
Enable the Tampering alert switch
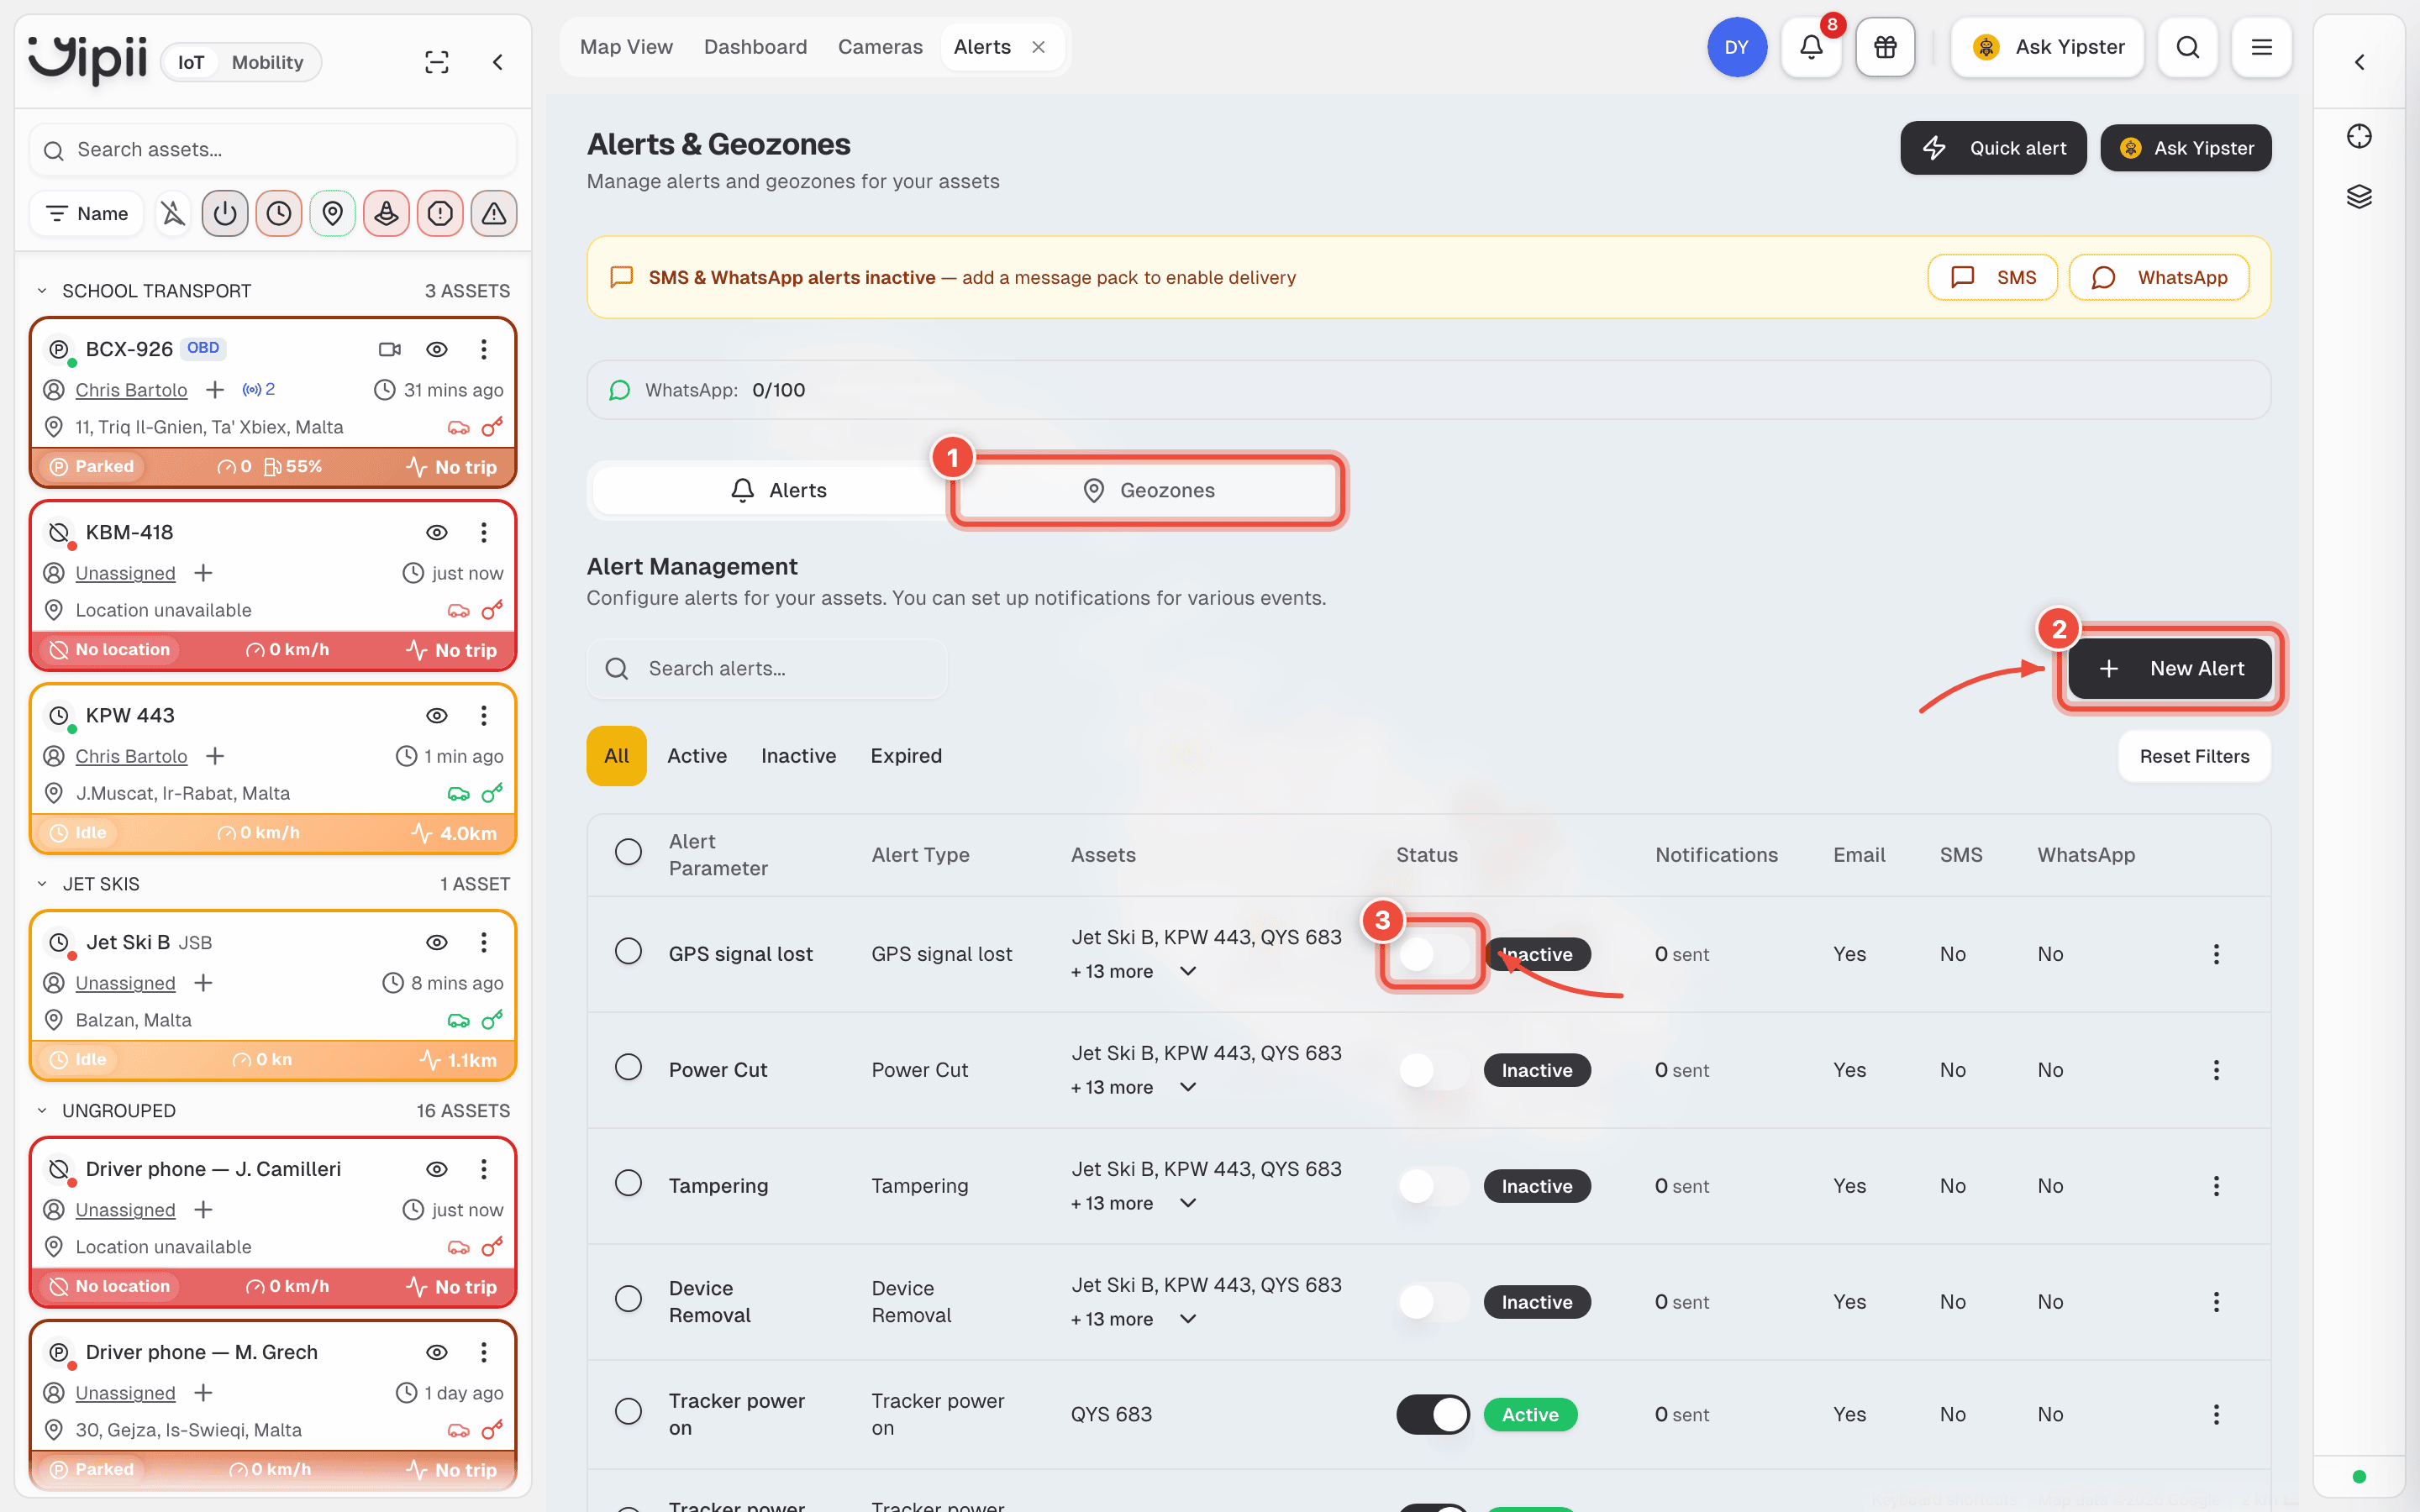[1433, 1186]
